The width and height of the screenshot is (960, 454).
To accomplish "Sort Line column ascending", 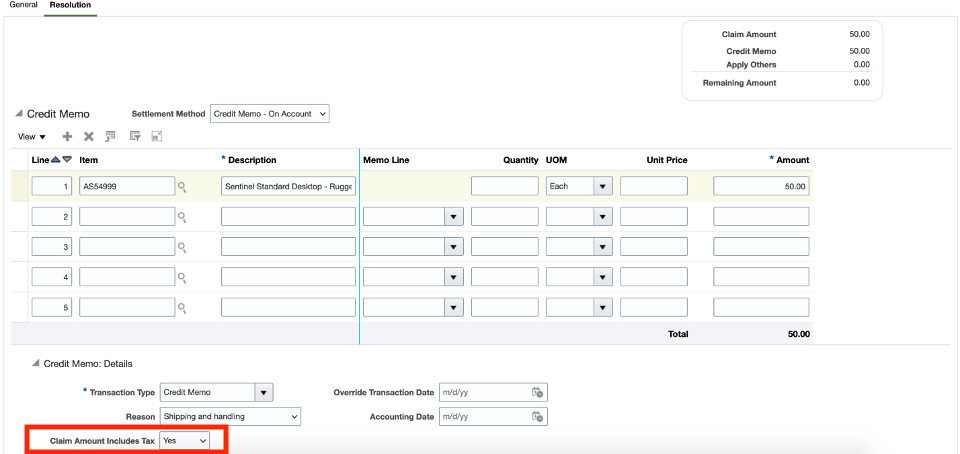I will 56,159.
